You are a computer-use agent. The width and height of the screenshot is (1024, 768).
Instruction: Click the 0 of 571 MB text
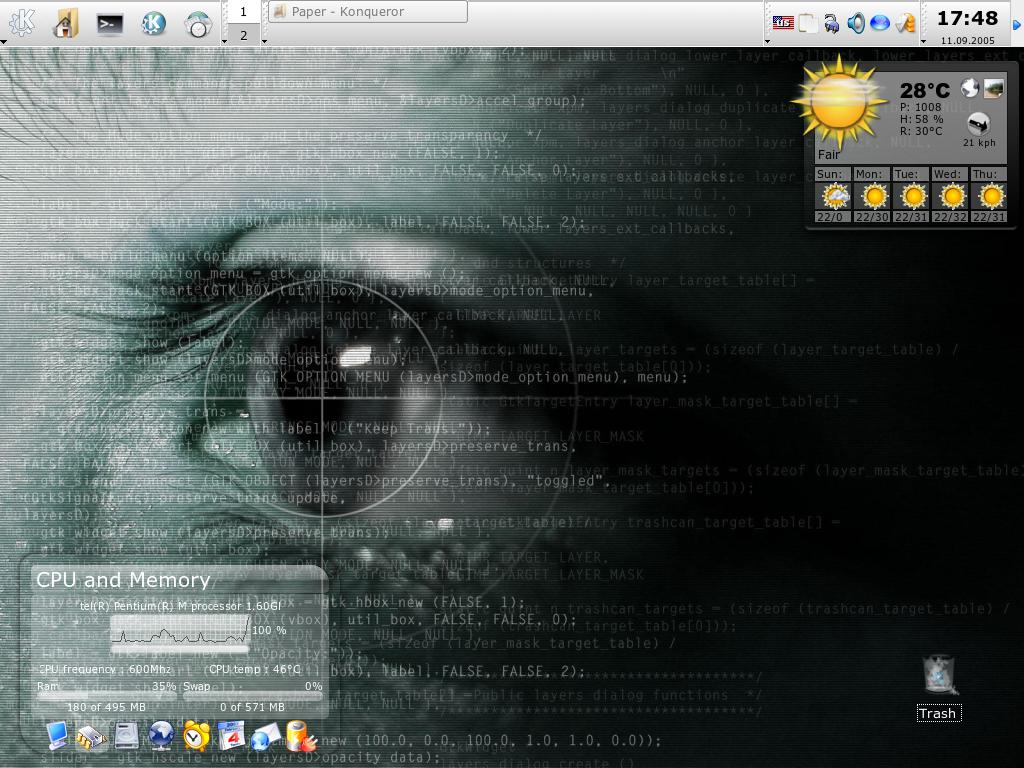click(x=252, y=707)
